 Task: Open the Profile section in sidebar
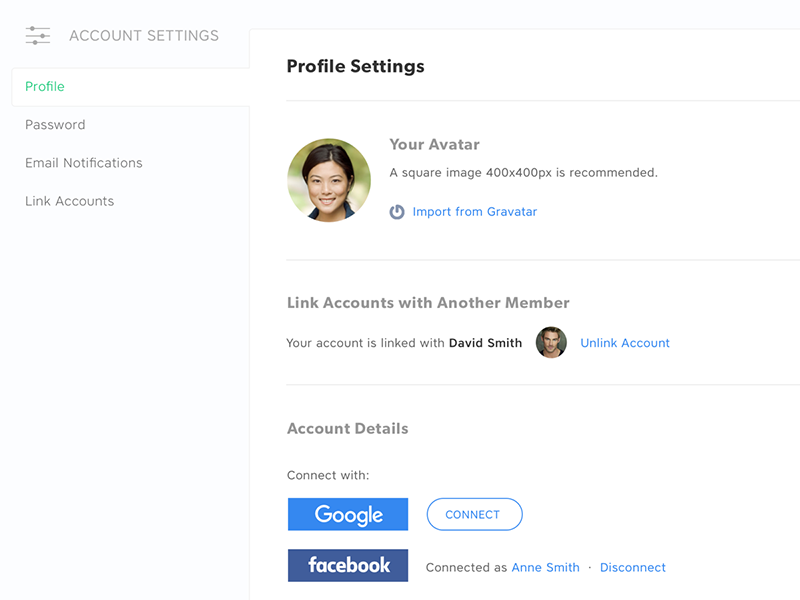(45, 87)
